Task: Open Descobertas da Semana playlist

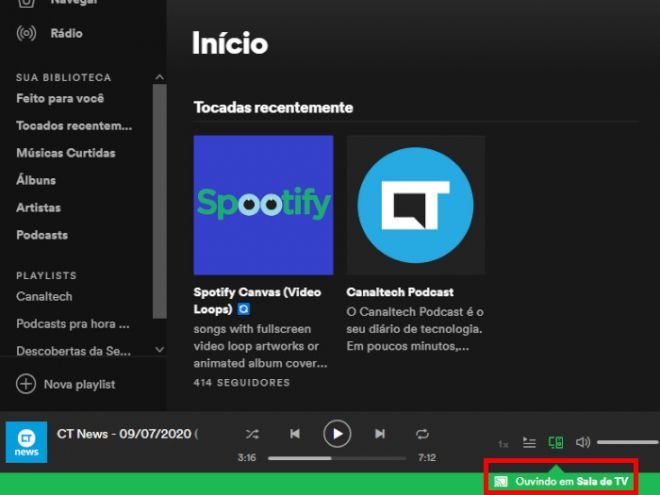Action: [73, 351]
